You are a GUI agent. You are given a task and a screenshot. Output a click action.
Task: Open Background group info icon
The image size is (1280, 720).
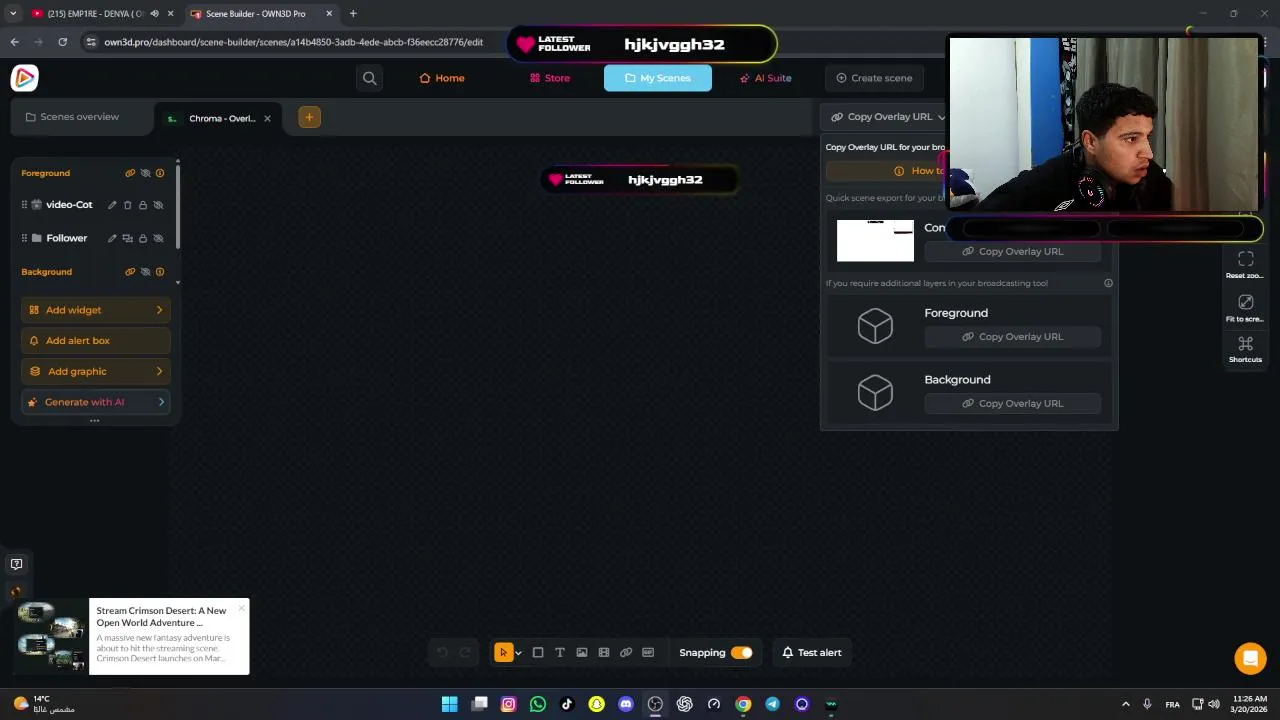(x=160, y=272)
